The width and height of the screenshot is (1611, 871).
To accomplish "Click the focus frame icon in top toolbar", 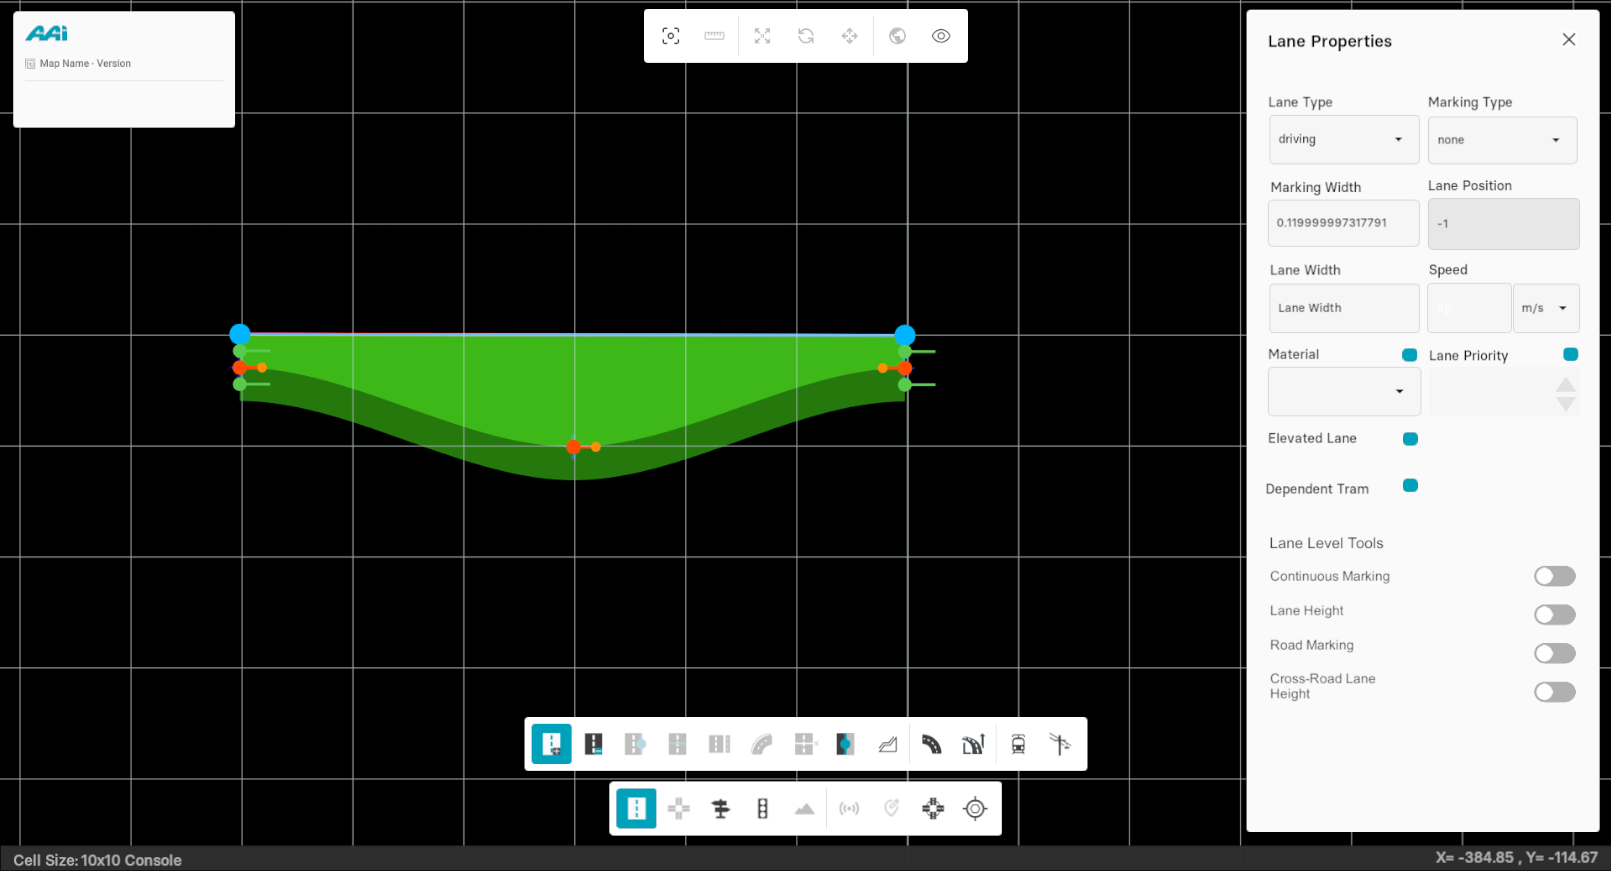I will point(671,36).
